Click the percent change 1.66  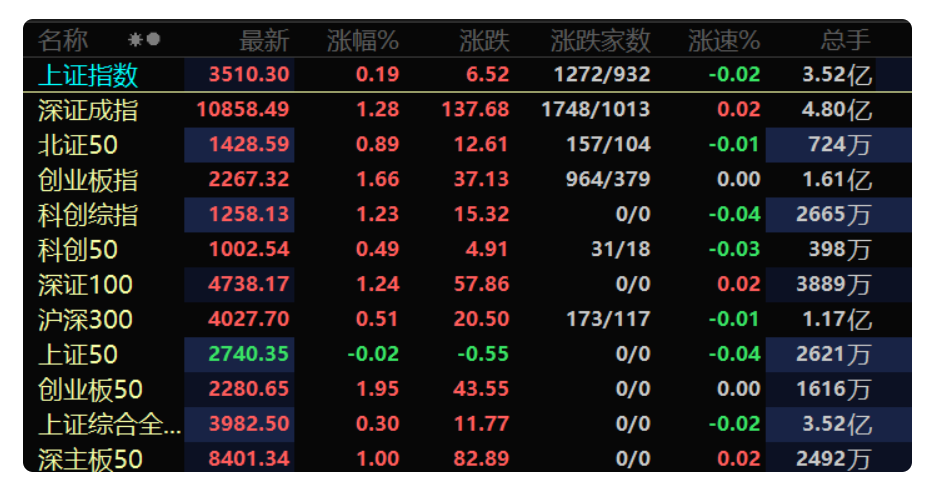377,179
